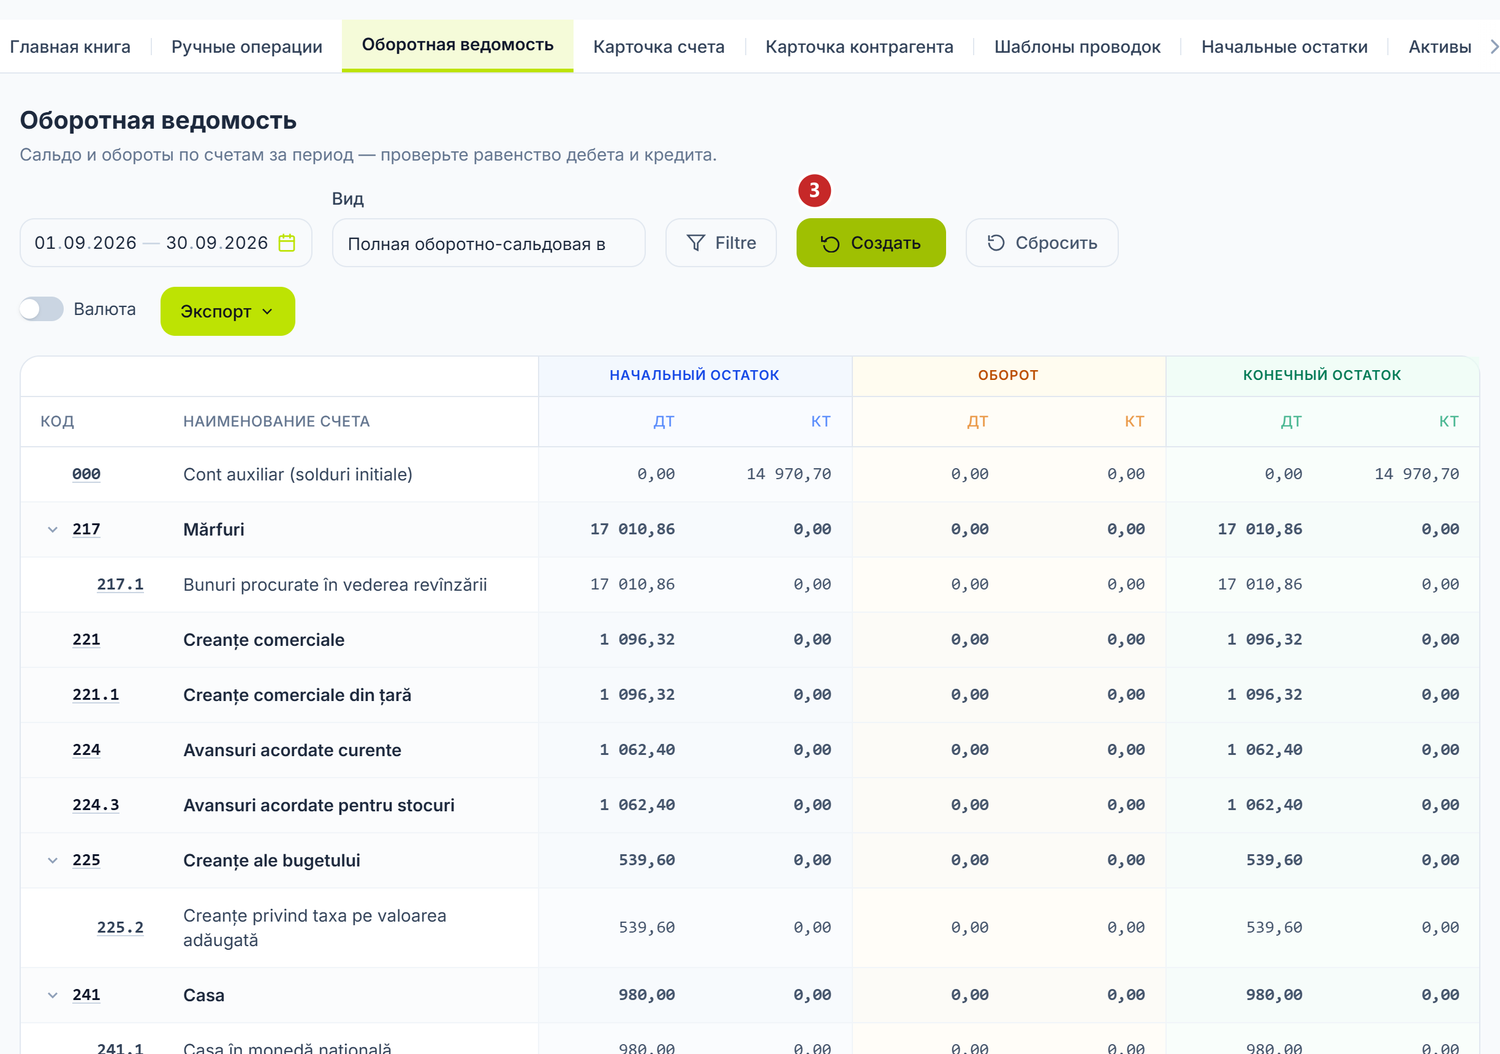Open account code 241 link
1500x1054 pixels.
click(x=86, y=995)
